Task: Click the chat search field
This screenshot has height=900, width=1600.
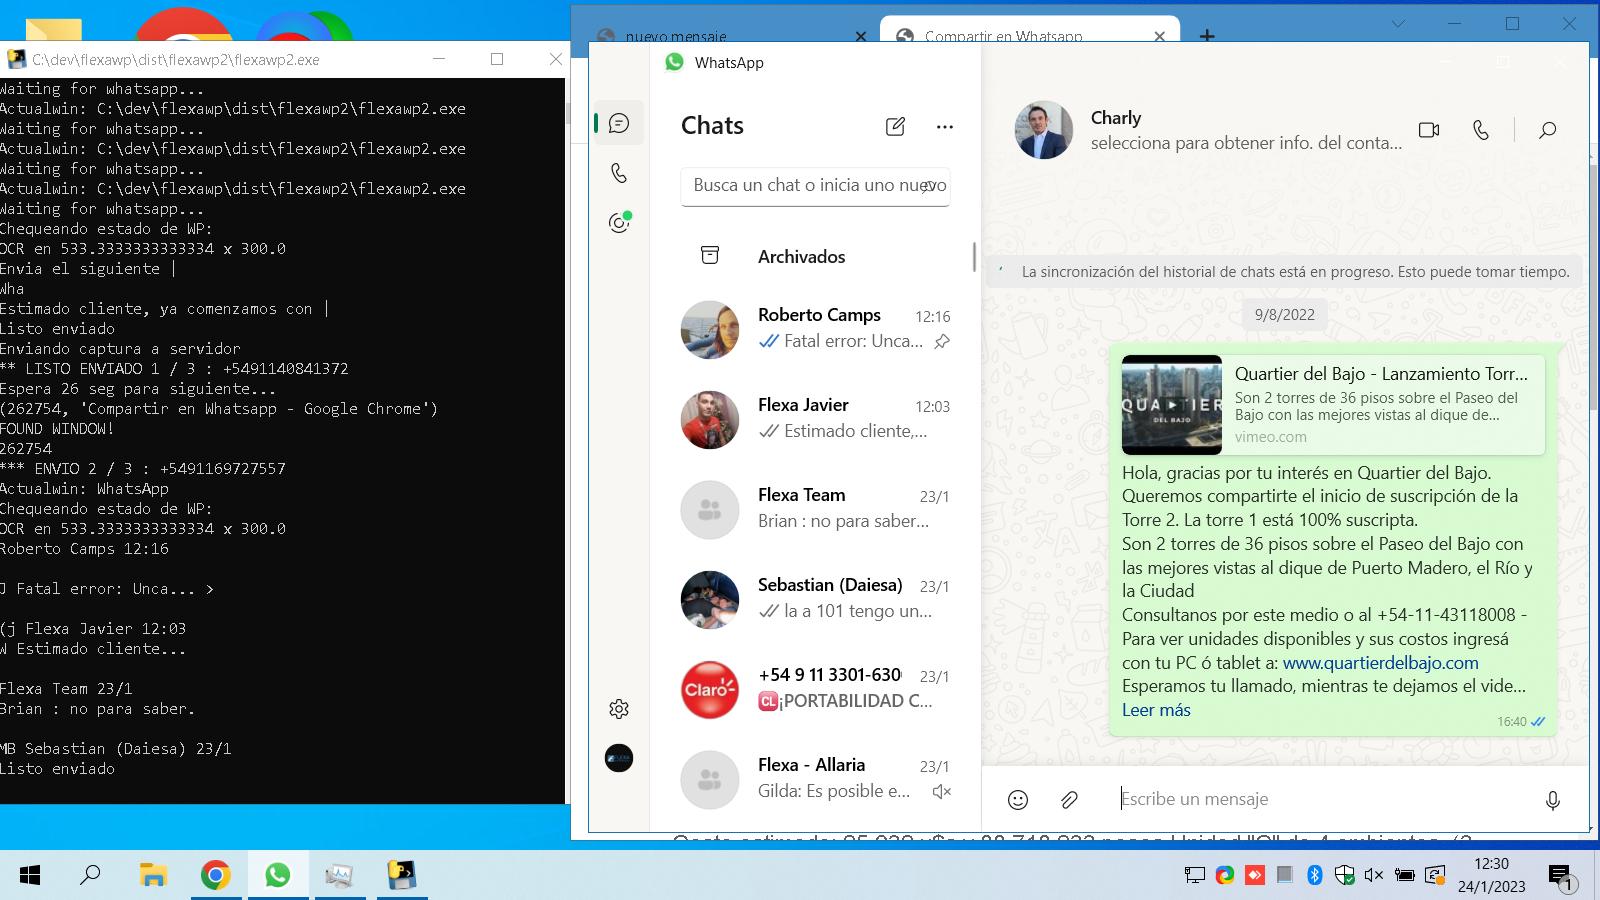Action: [x=815, y=186]
